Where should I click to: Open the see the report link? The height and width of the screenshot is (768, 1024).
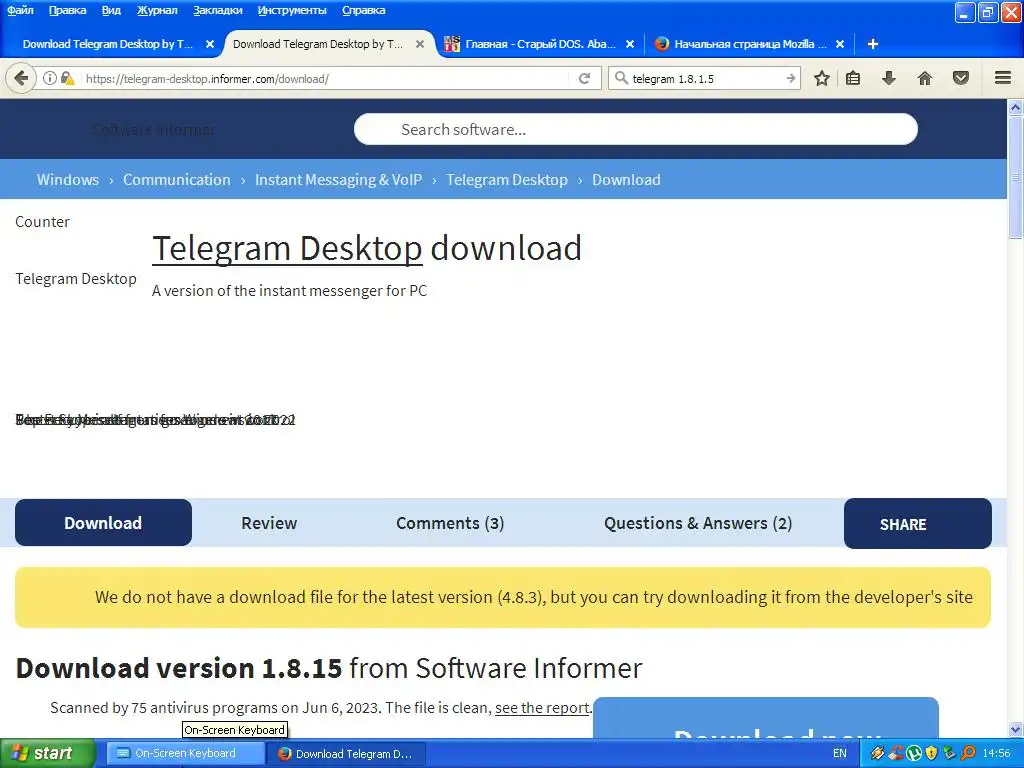pos(542,708)
